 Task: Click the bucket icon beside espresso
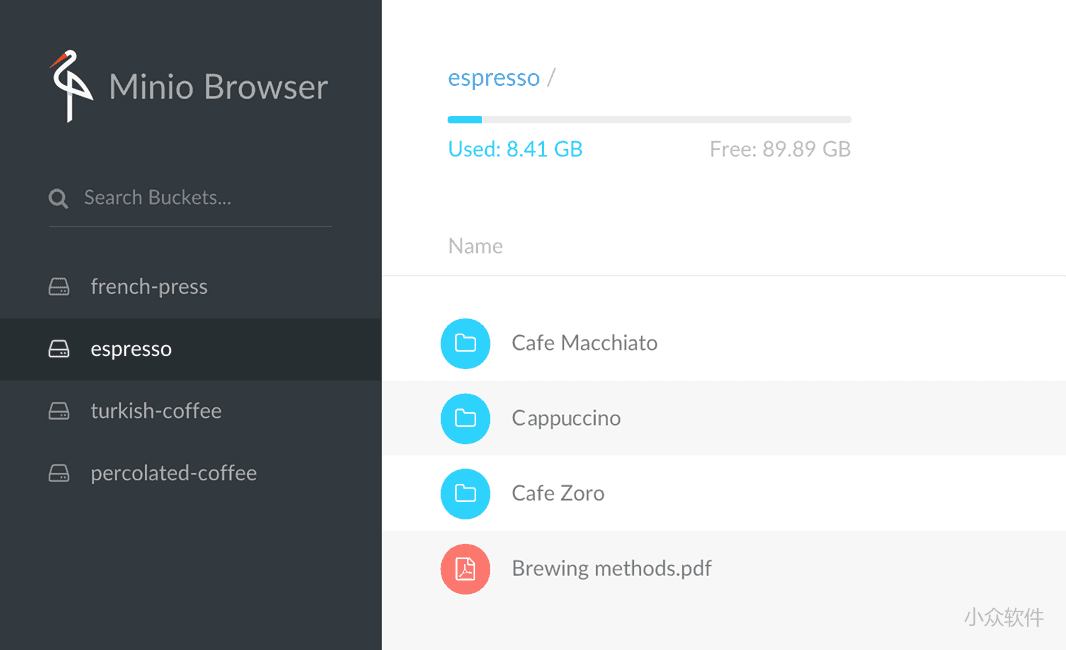pyautogui.click(x=59, y=349)
